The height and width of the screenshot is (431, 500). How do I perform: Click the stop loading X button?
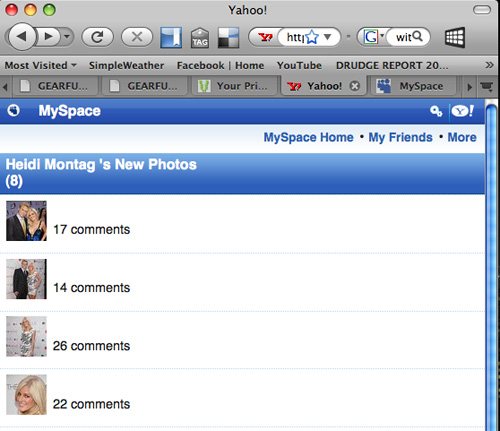(x=137, y=37)
